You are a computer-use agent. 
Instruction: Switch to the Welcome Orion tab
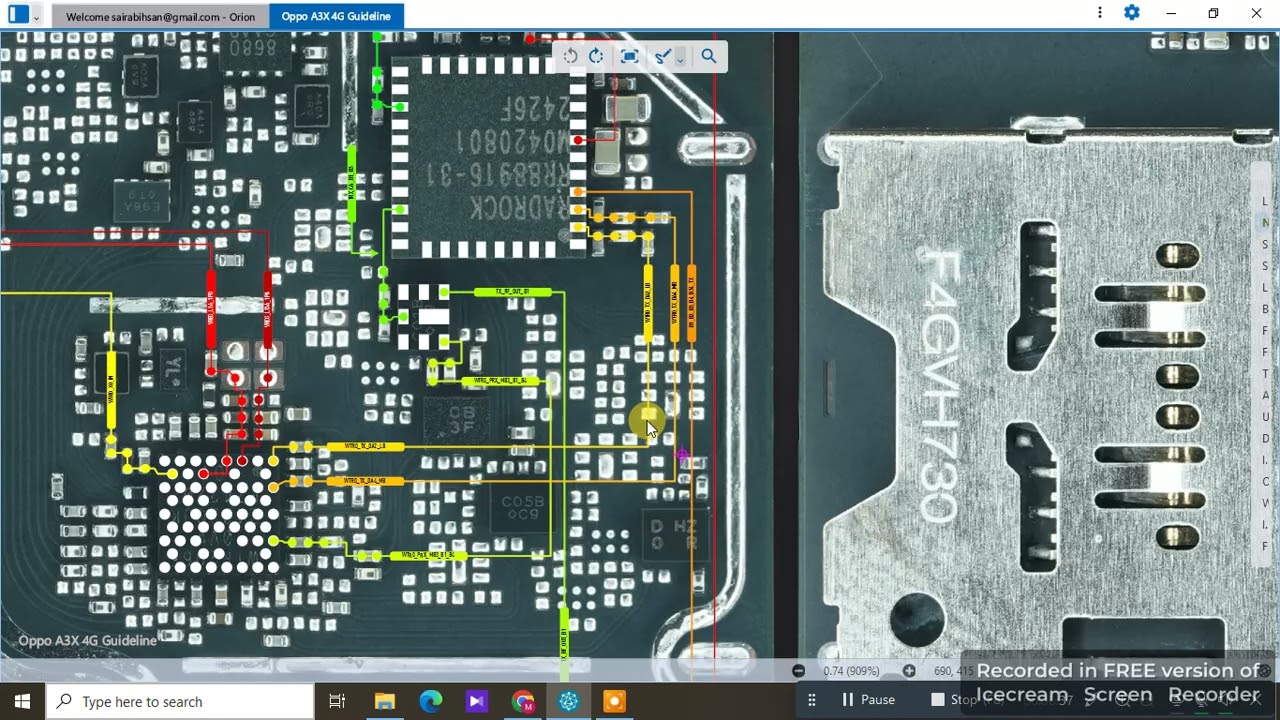coord(160,17)
